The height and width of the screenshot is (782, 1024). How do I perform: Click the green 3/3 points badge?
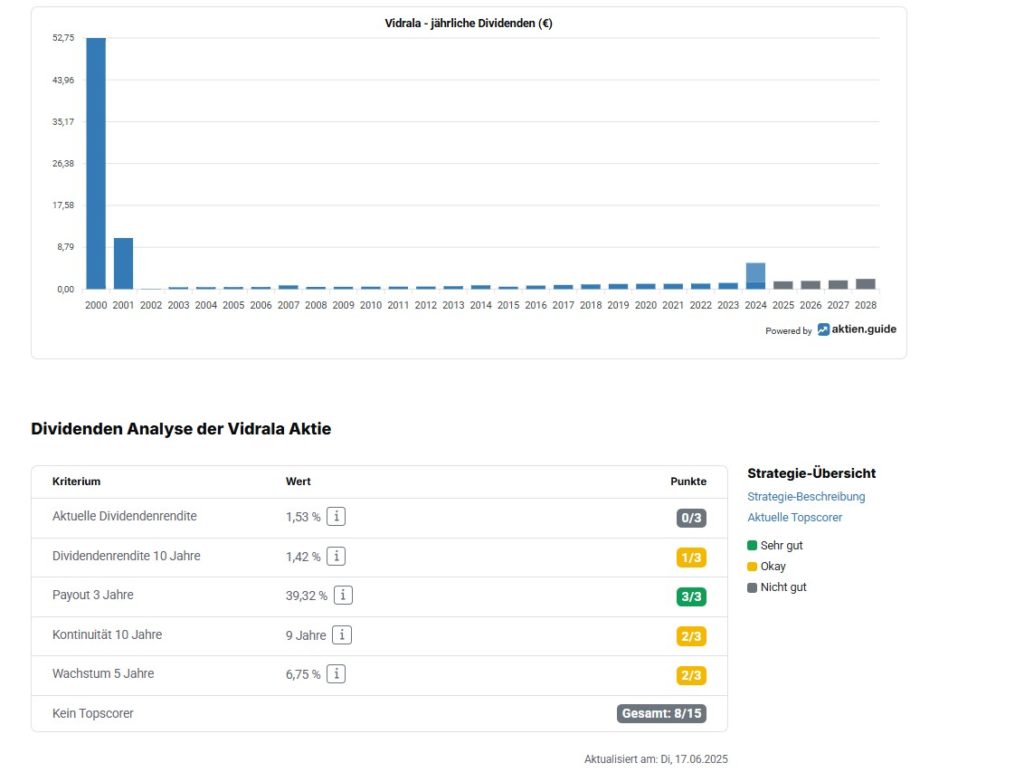691,596
